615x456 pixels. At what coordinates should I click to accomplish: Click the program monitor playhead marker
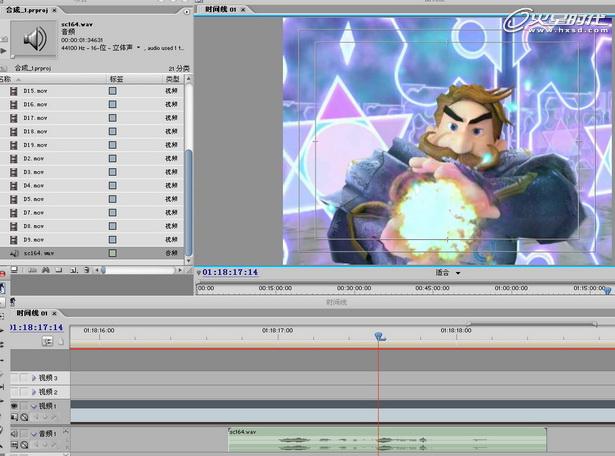(x=608, y=291)
